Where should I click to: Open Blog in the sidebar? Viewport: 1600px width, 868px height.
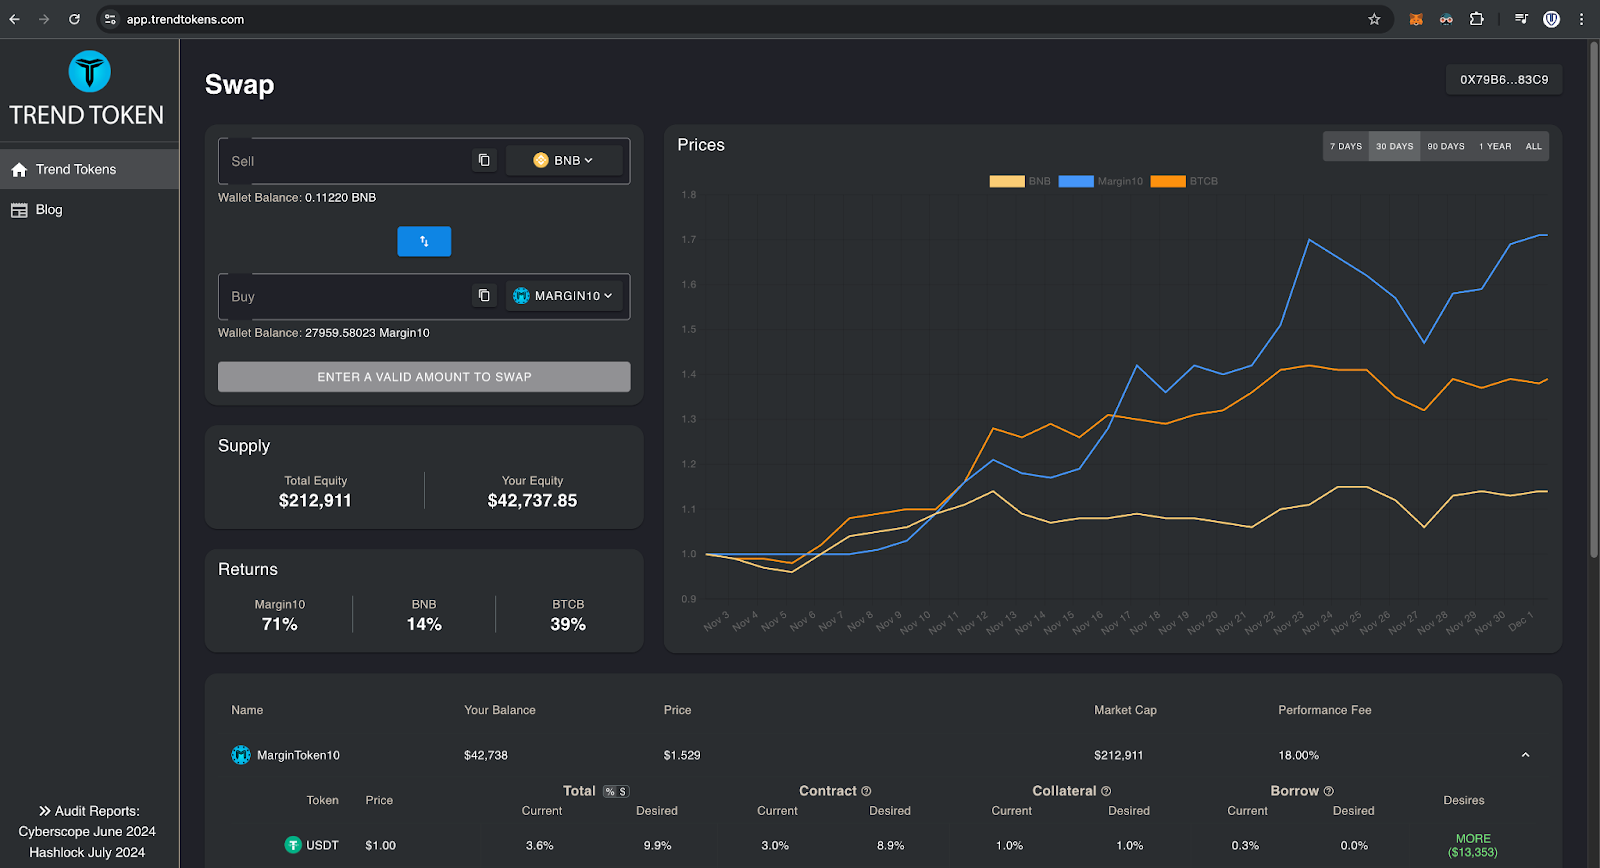coord(89,210)
